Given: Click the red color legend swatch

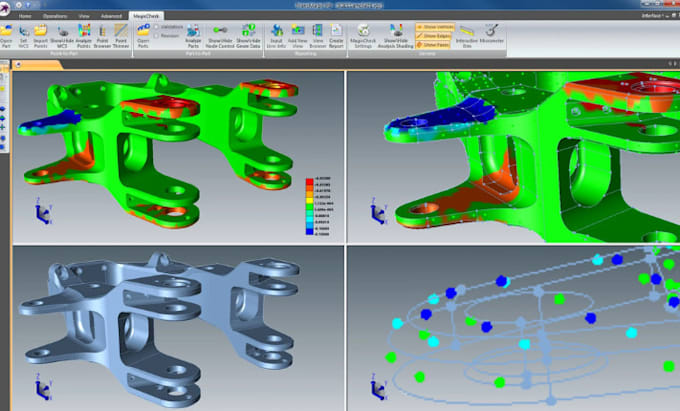Looking at the screenshot, I should tap(309, 181).
